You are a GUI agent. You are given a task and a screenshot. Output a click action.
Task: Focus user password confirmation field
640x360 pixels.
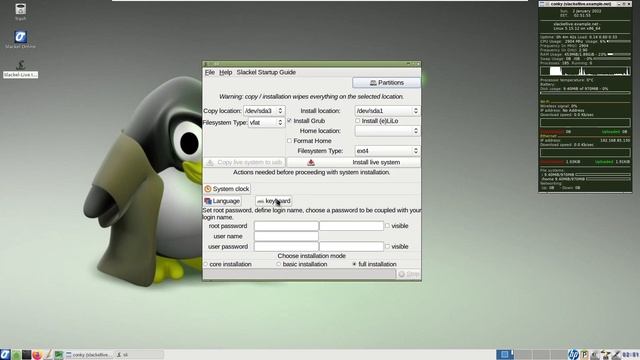(x=351, y=247)
